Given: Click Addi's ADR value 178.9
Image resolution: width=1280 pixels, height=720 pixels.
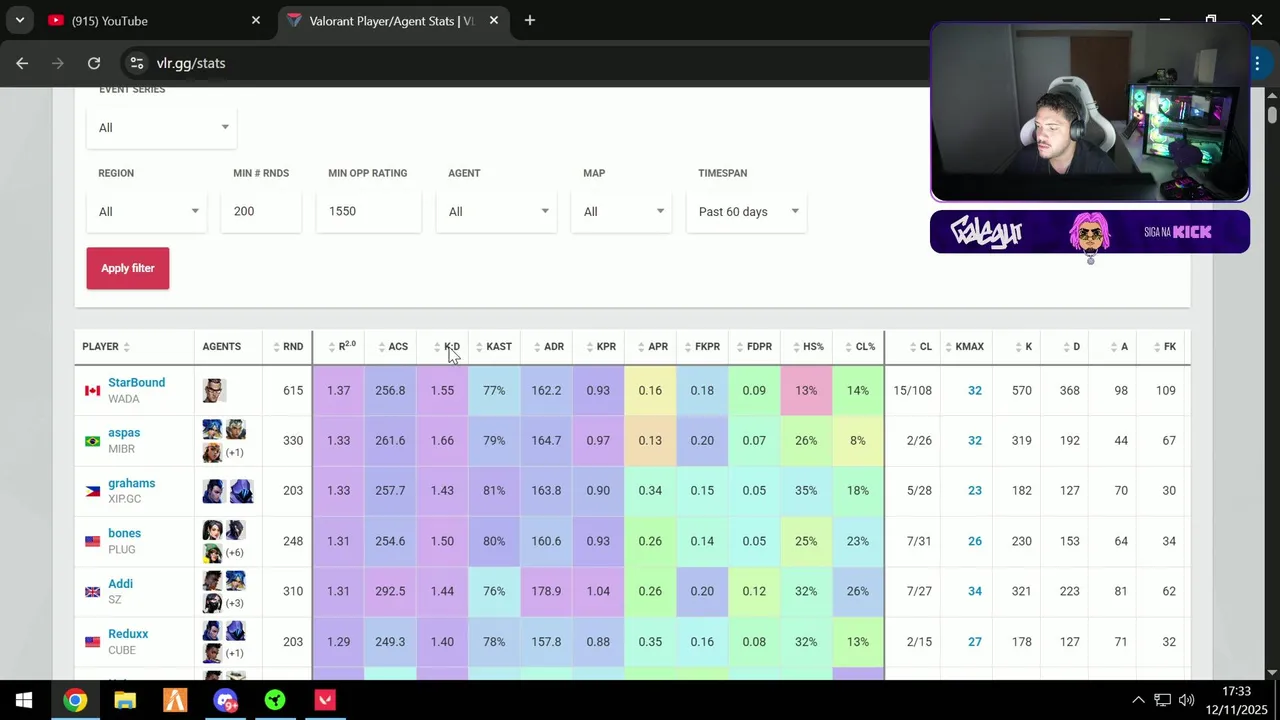Looking at the screenshot, I should (546, 592).
